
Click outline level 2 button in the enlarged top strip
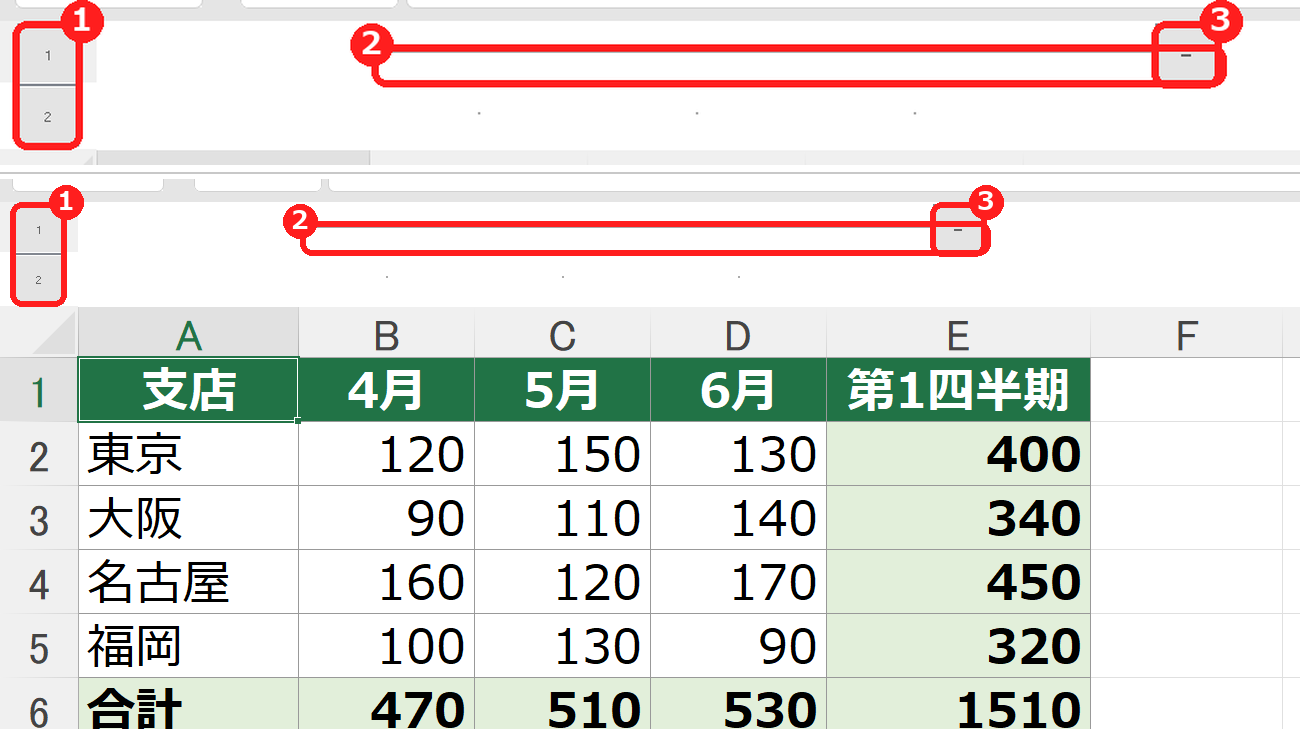(48, 117)
